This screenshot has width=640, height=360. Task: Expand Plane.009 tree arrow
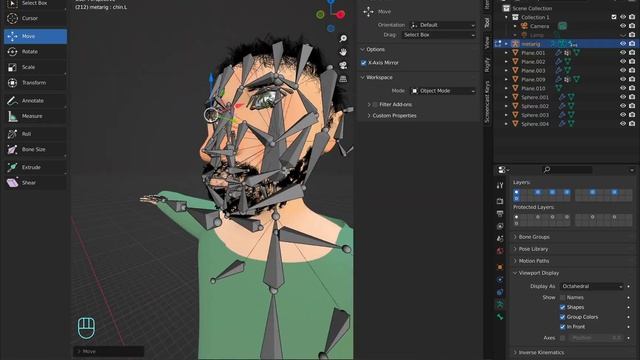506,80
